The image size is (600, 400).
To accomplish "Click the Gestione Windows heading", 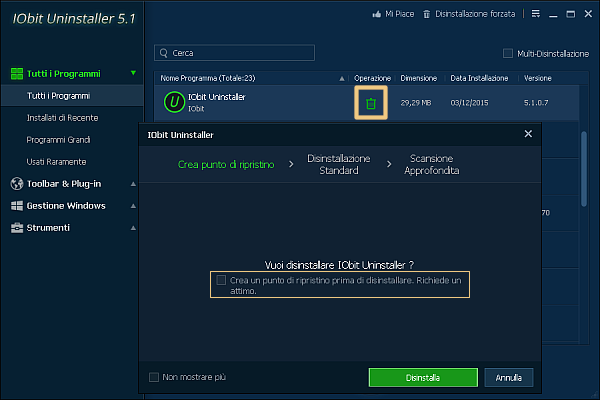I will tap(66, 206).
